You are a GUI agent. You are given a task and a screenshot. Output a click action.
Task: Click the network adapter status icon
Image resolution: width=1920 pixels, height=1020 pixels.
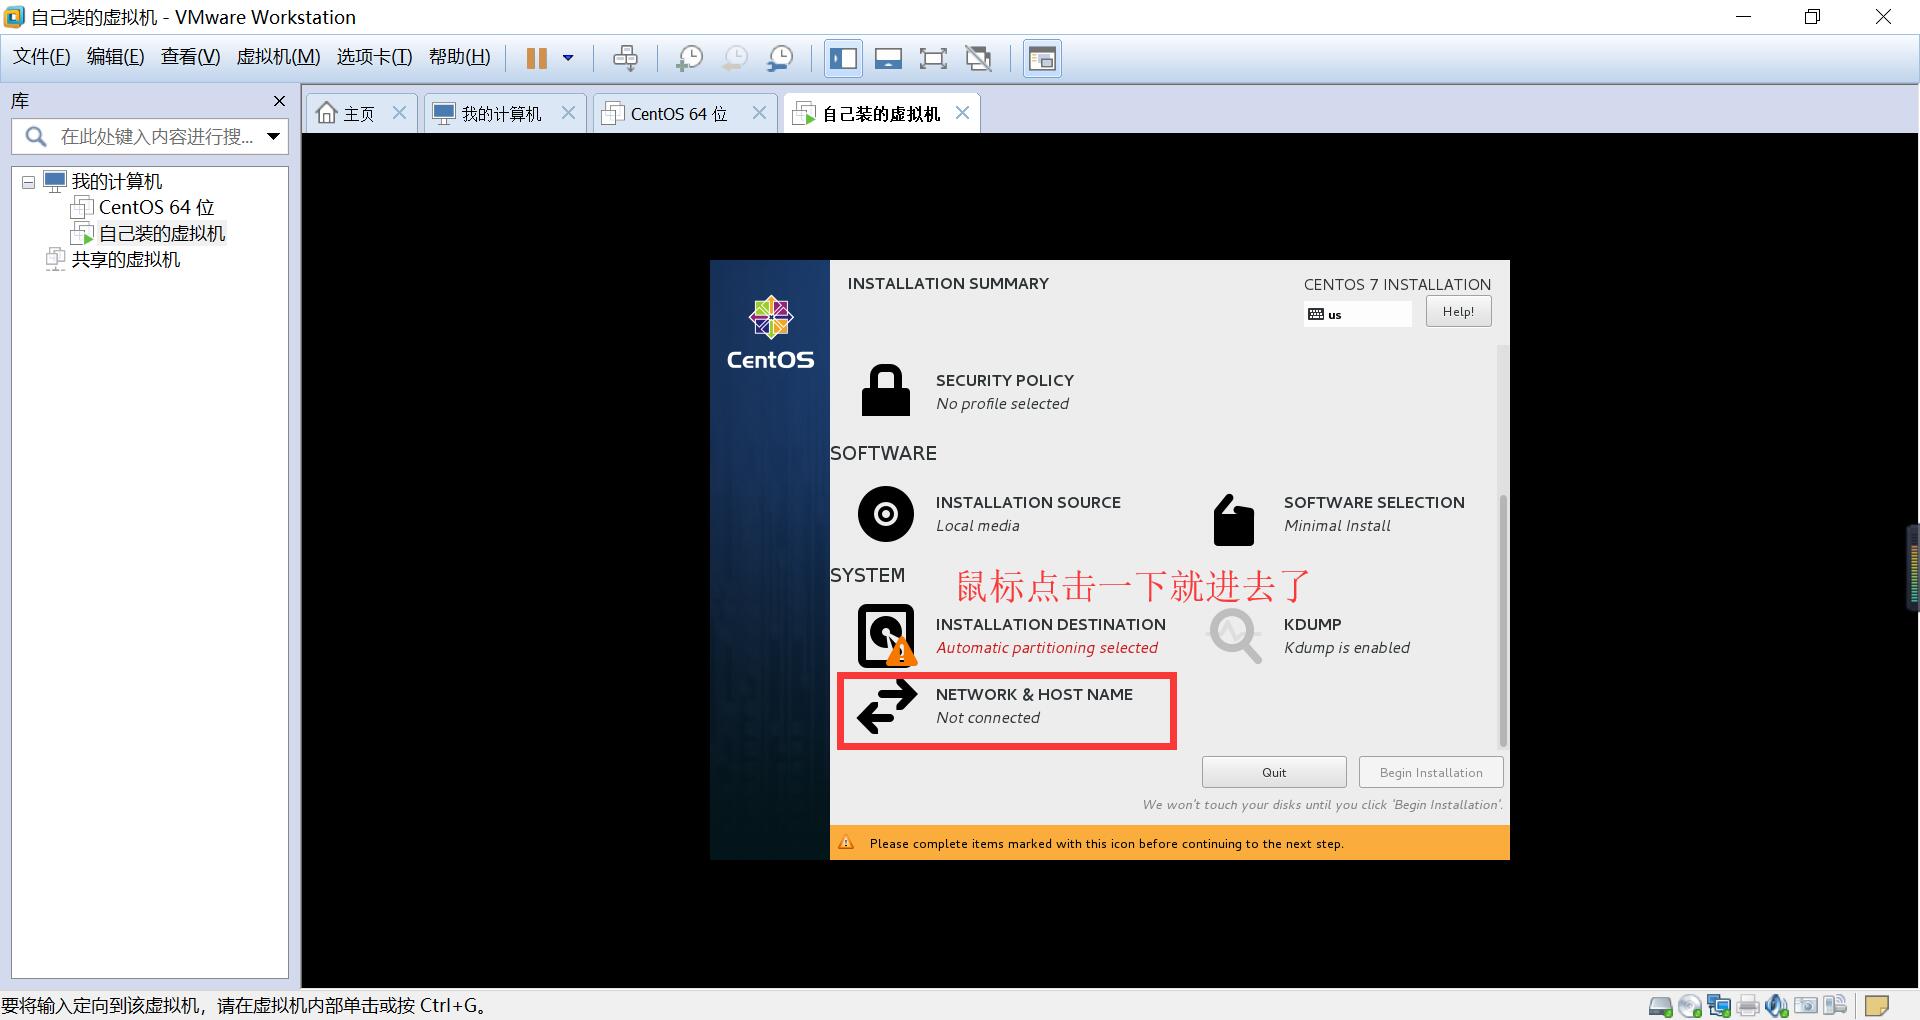[1719, 1006]
